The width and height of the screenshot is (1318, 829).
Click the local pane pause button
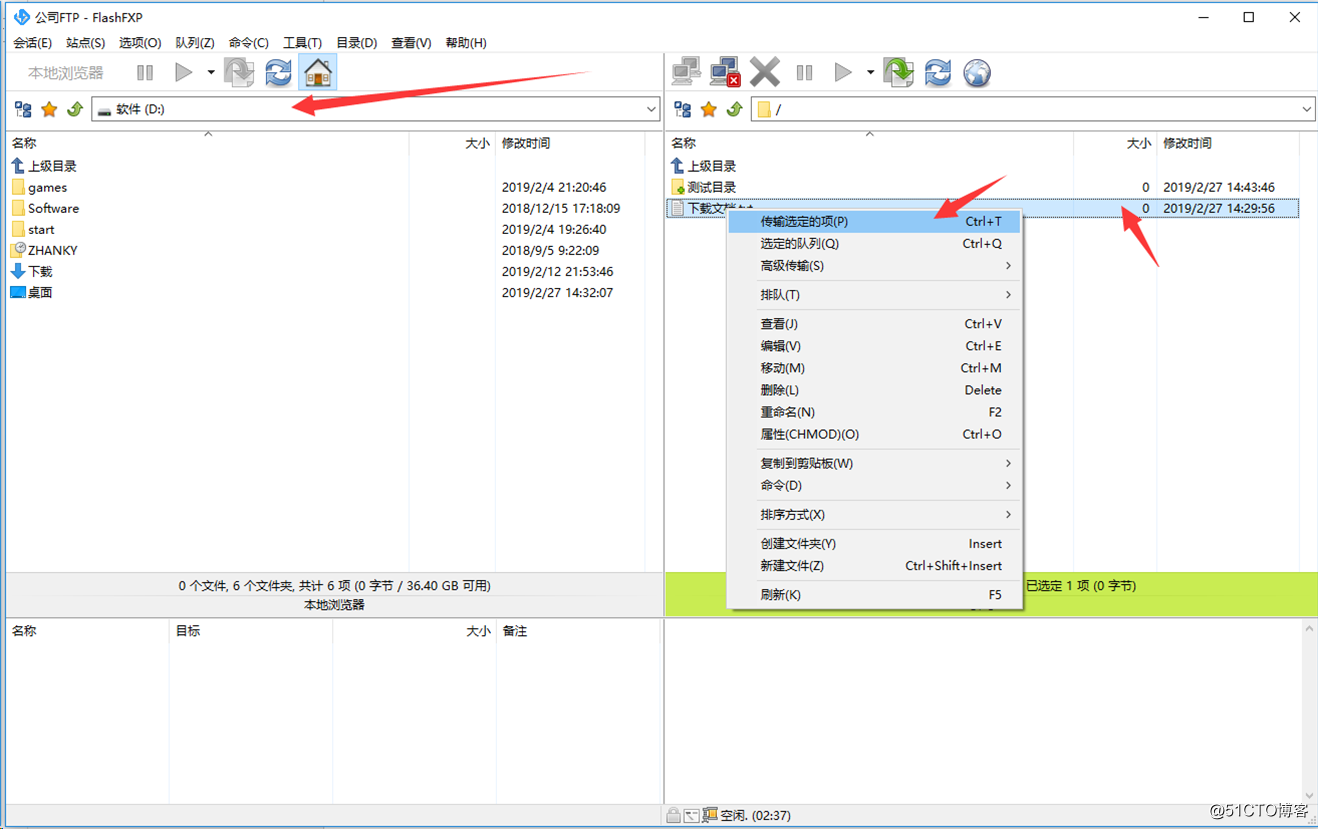click(x=145, y=72)
